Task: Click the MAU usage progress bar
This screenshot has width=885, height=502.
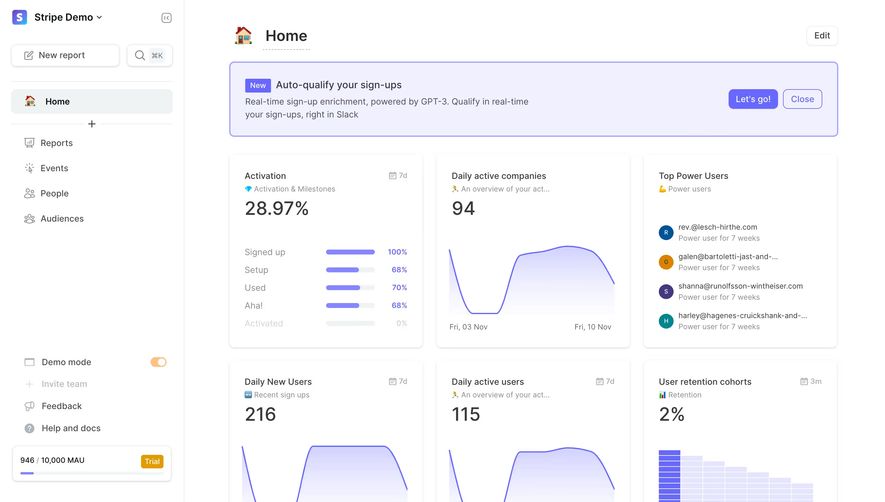Action: (92, 473)
